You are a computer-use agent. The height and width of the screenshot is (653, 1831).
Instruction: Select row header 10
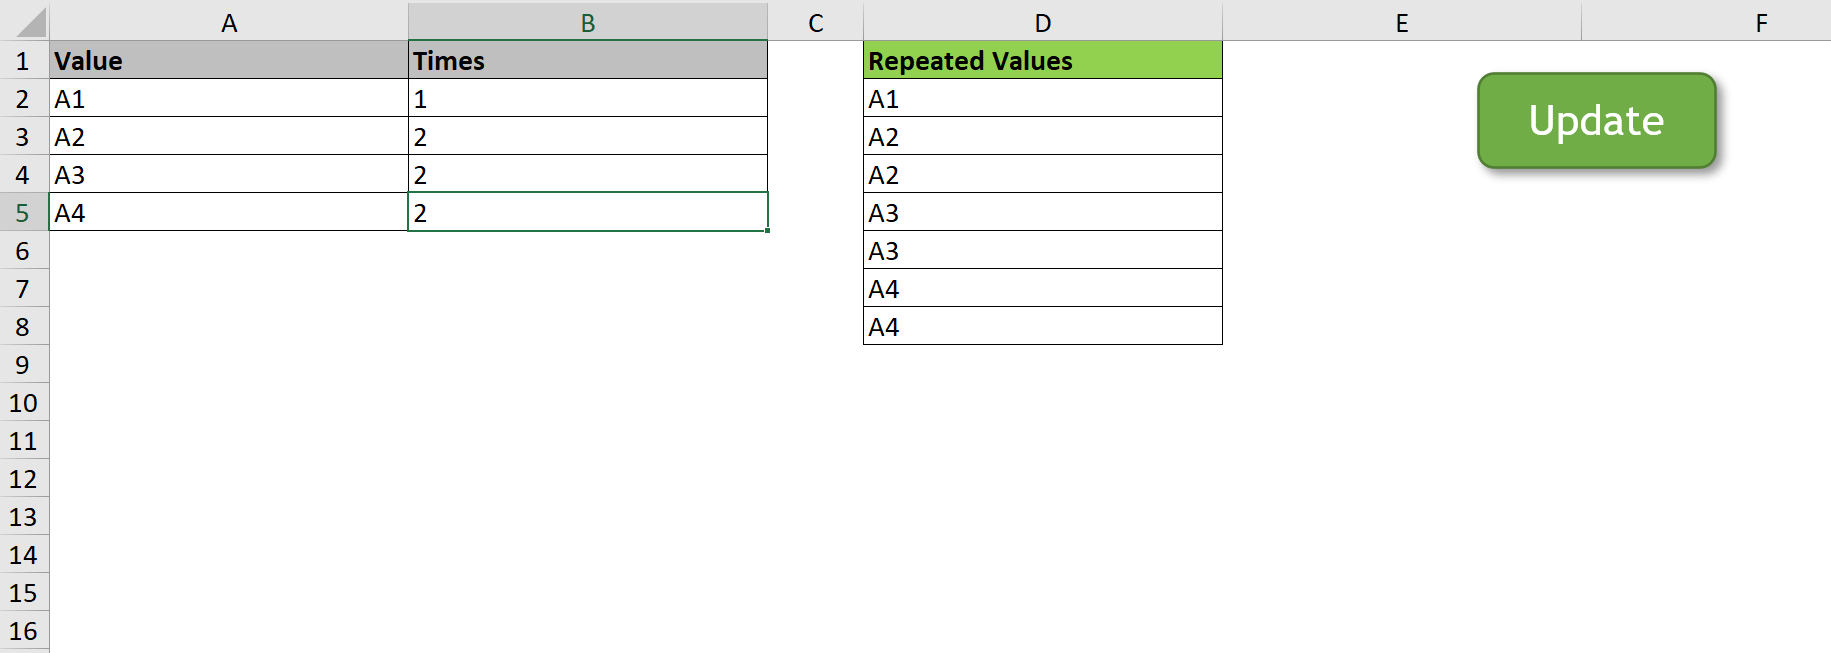(24, 402)
